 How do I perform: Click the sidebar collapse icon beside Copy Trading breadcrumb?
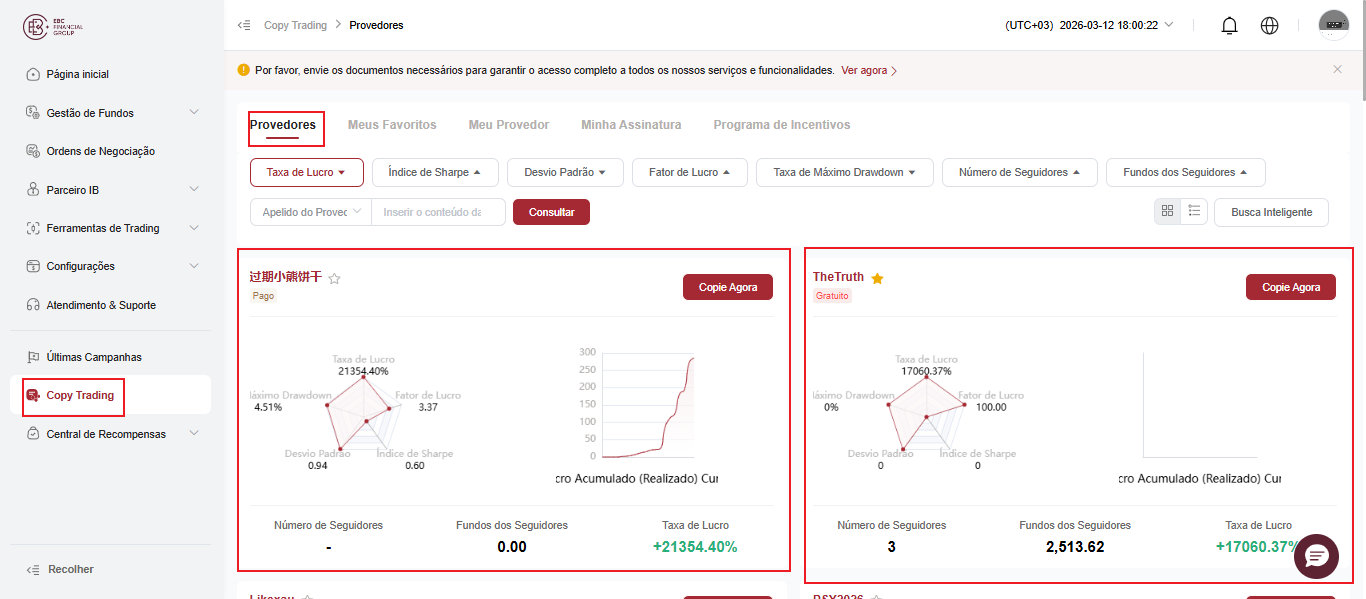244,25
